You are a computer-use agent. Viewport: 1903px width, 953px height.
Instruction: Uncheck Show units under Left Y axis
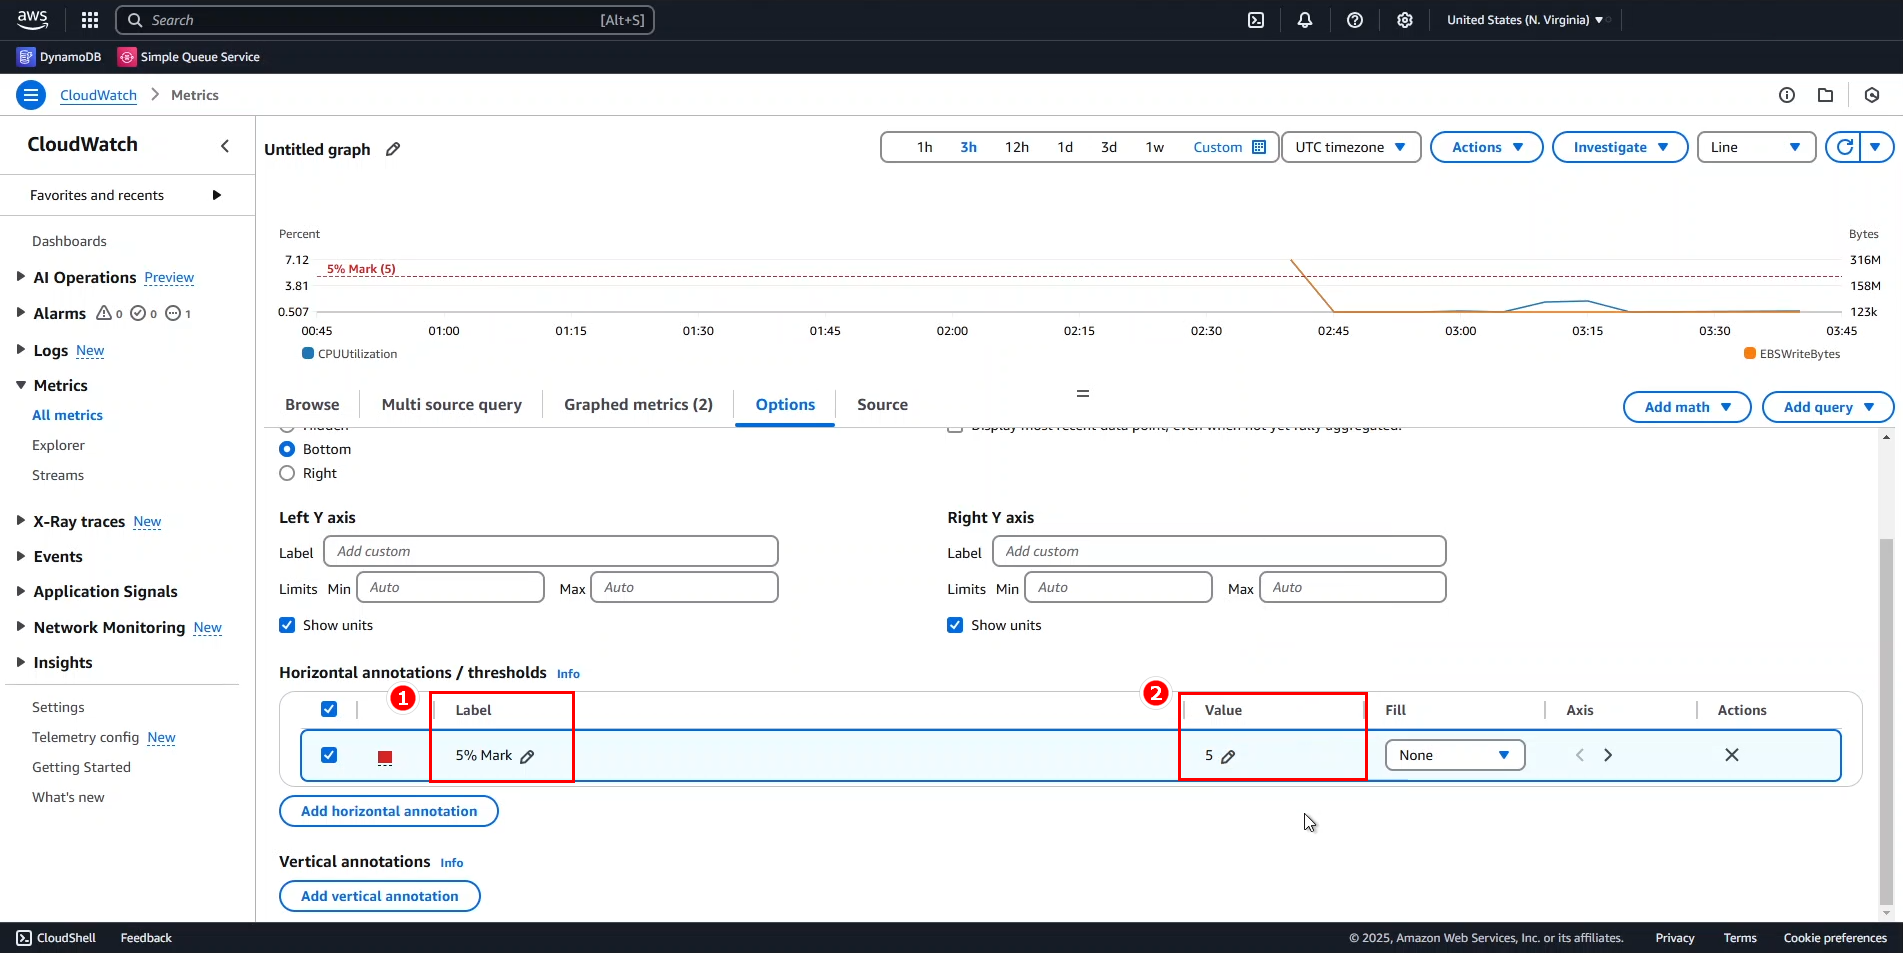[x=287, y=624]
